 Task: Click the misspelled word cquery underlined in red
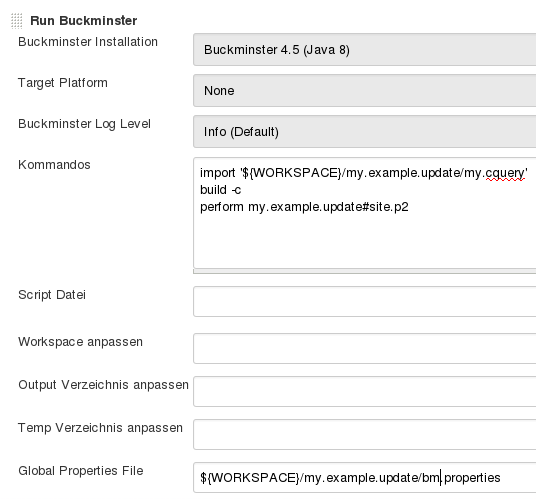click(505, 174)
